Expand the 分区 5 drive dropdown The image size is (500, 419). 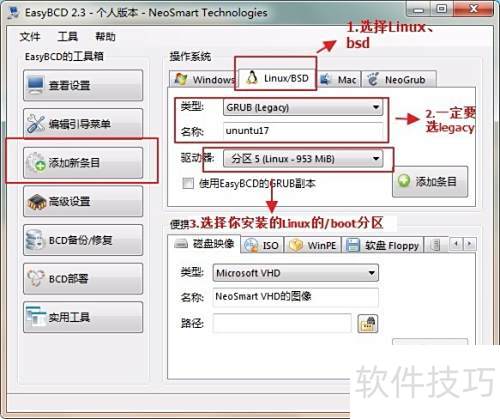pyautogui.click(x=303, y=159)
